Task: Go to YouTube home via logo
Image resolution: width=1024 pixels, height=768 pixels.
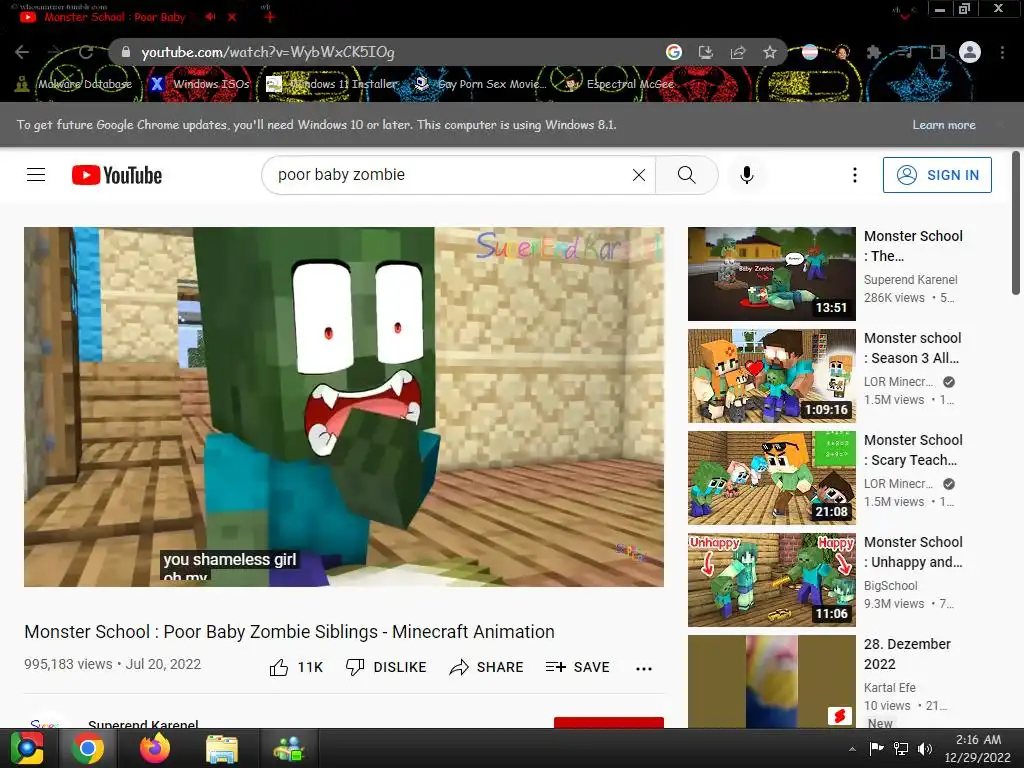Action: pos(117,175)
